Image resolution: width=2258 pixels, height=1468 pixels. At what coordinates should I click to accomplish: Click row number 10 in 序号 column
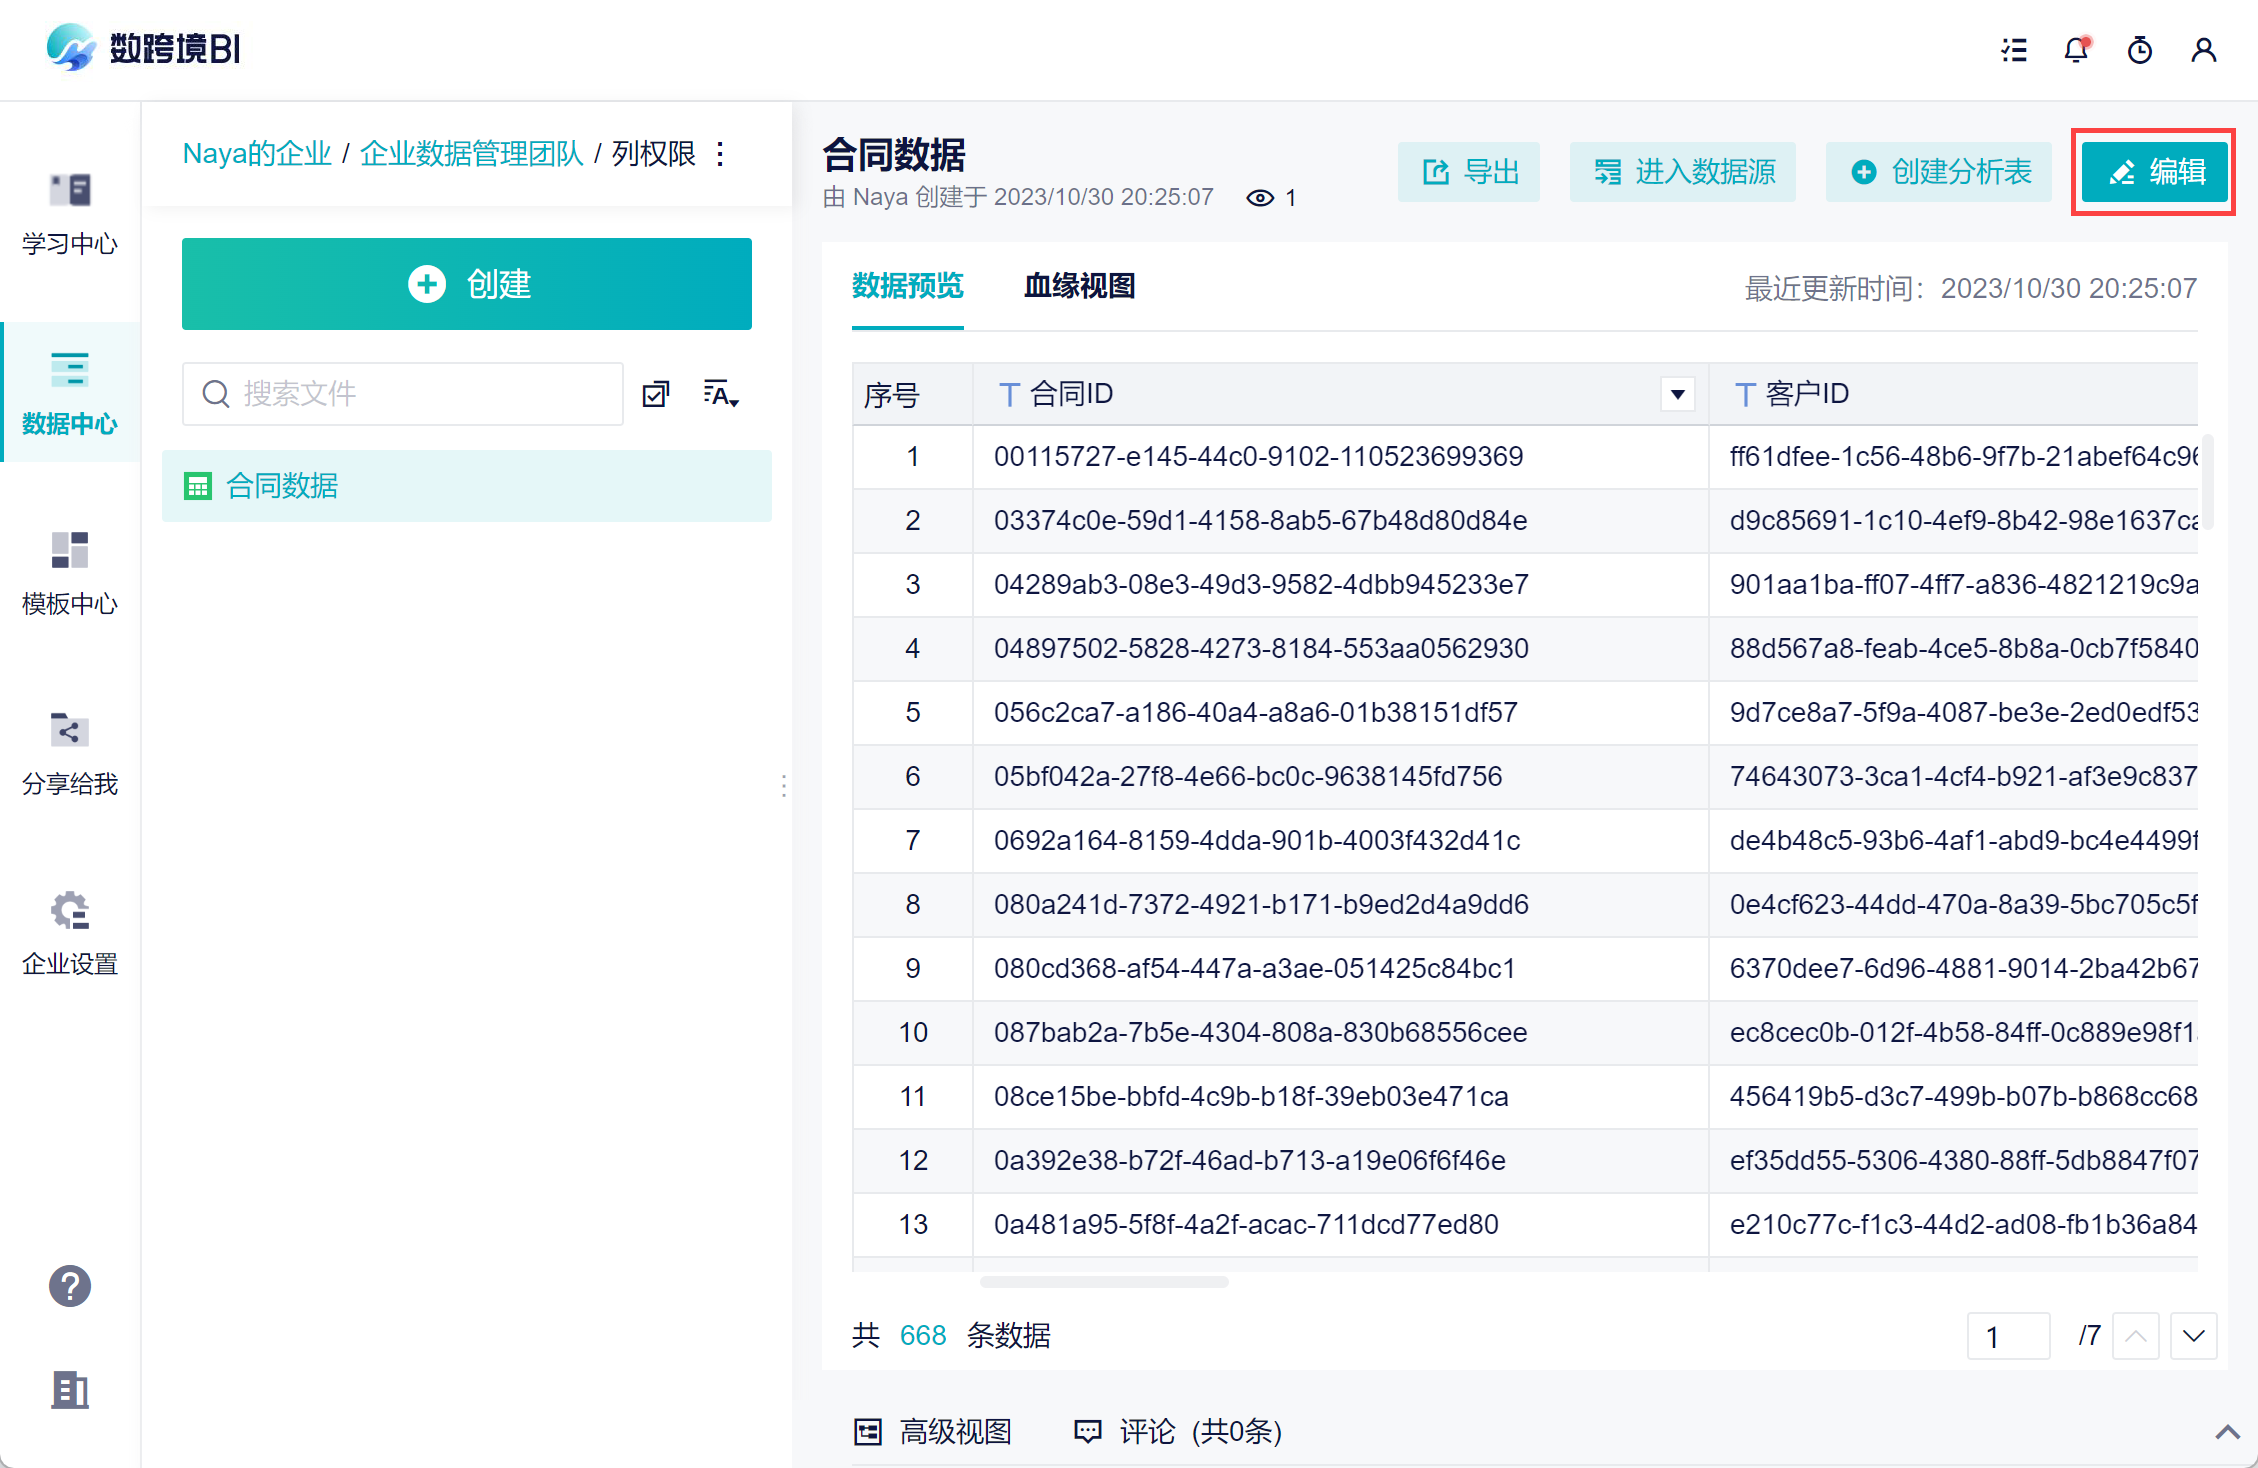pyautogui.click(x=913, y=1033)
